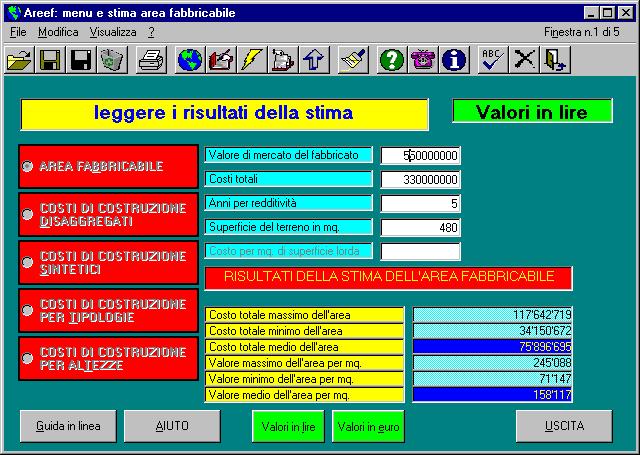Open the Visualizza menu
Image resolution: width=640 pixels, height=455 pixels.
(111, 32)
